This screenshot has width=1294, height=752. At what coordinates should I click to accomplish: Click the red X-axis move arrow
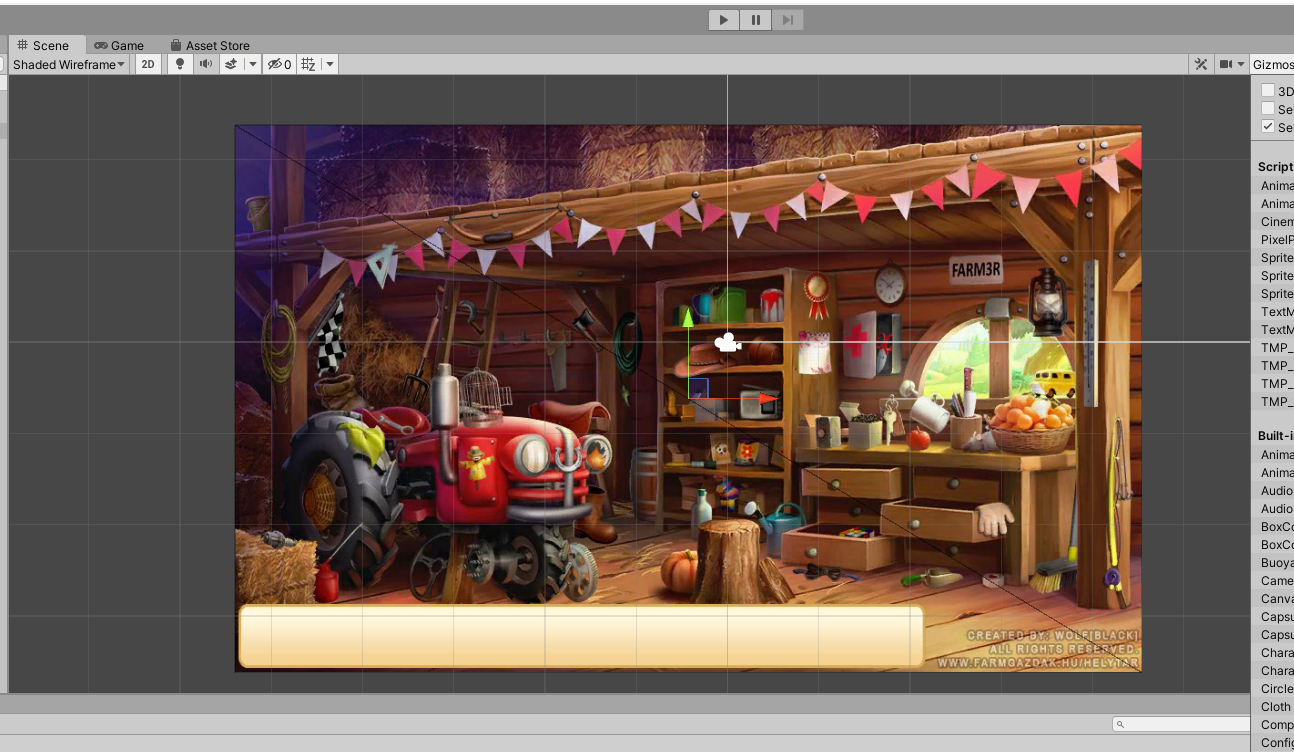[768, 398]
